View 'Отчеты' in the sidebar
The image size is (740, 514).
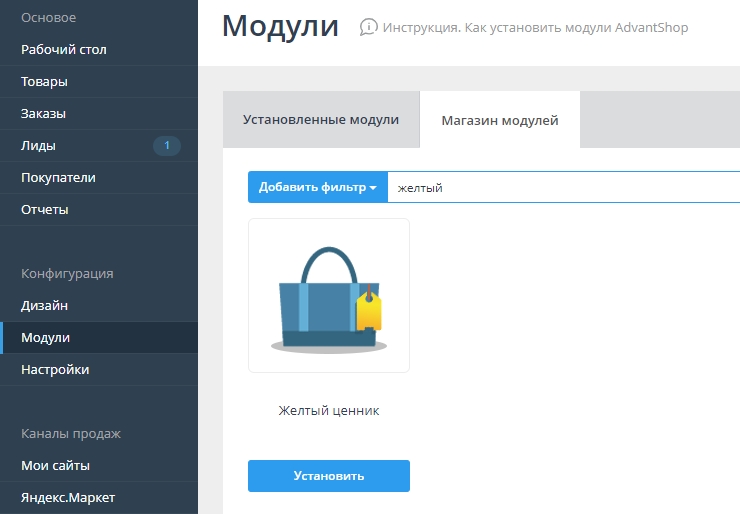point(45,210)
